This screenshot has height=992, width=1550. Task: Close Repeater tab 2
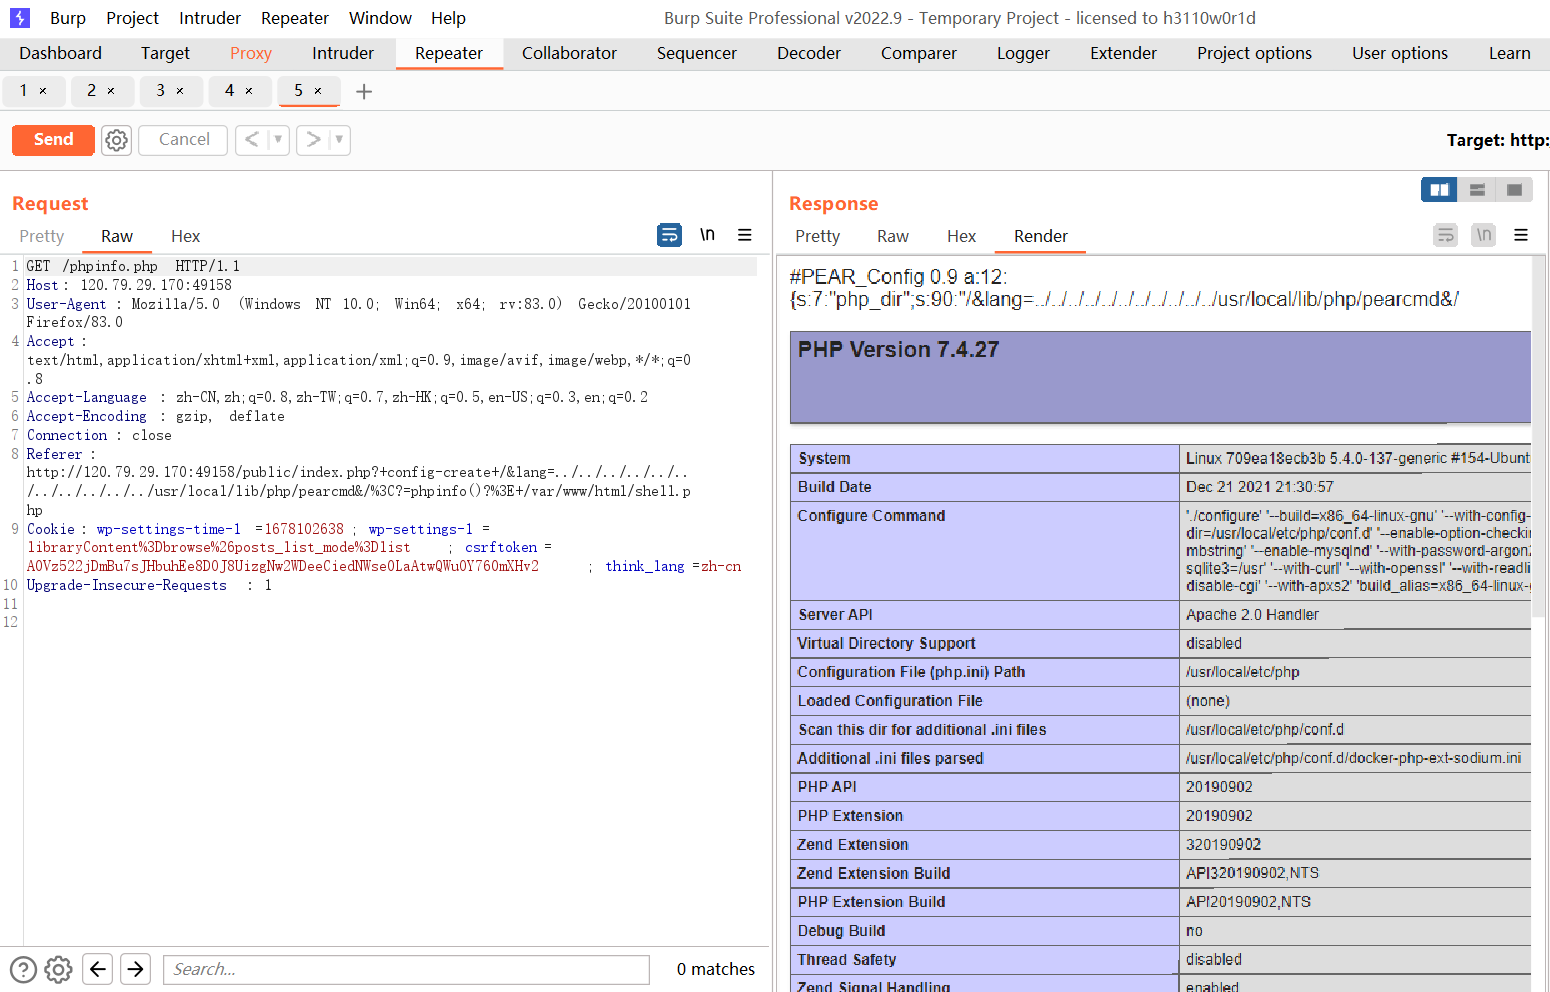111,91
